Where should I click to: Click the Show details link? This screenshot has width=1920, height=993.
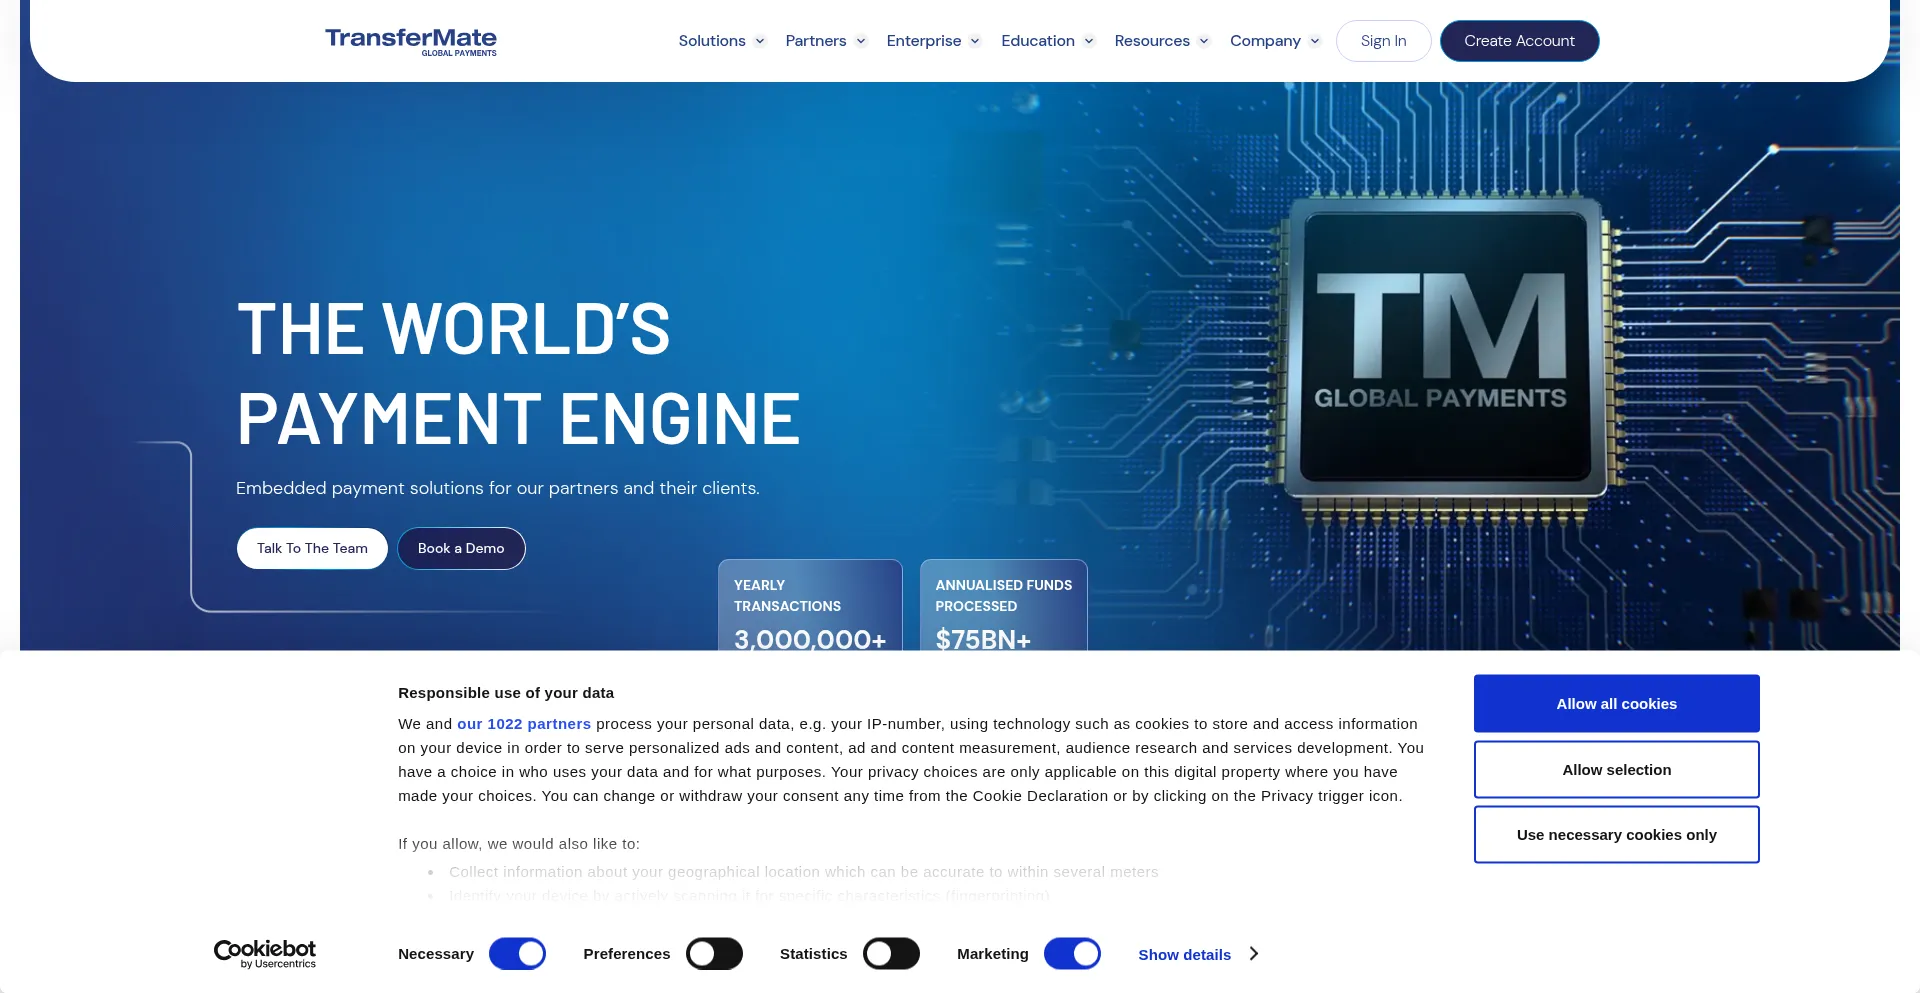point(1184,955)
